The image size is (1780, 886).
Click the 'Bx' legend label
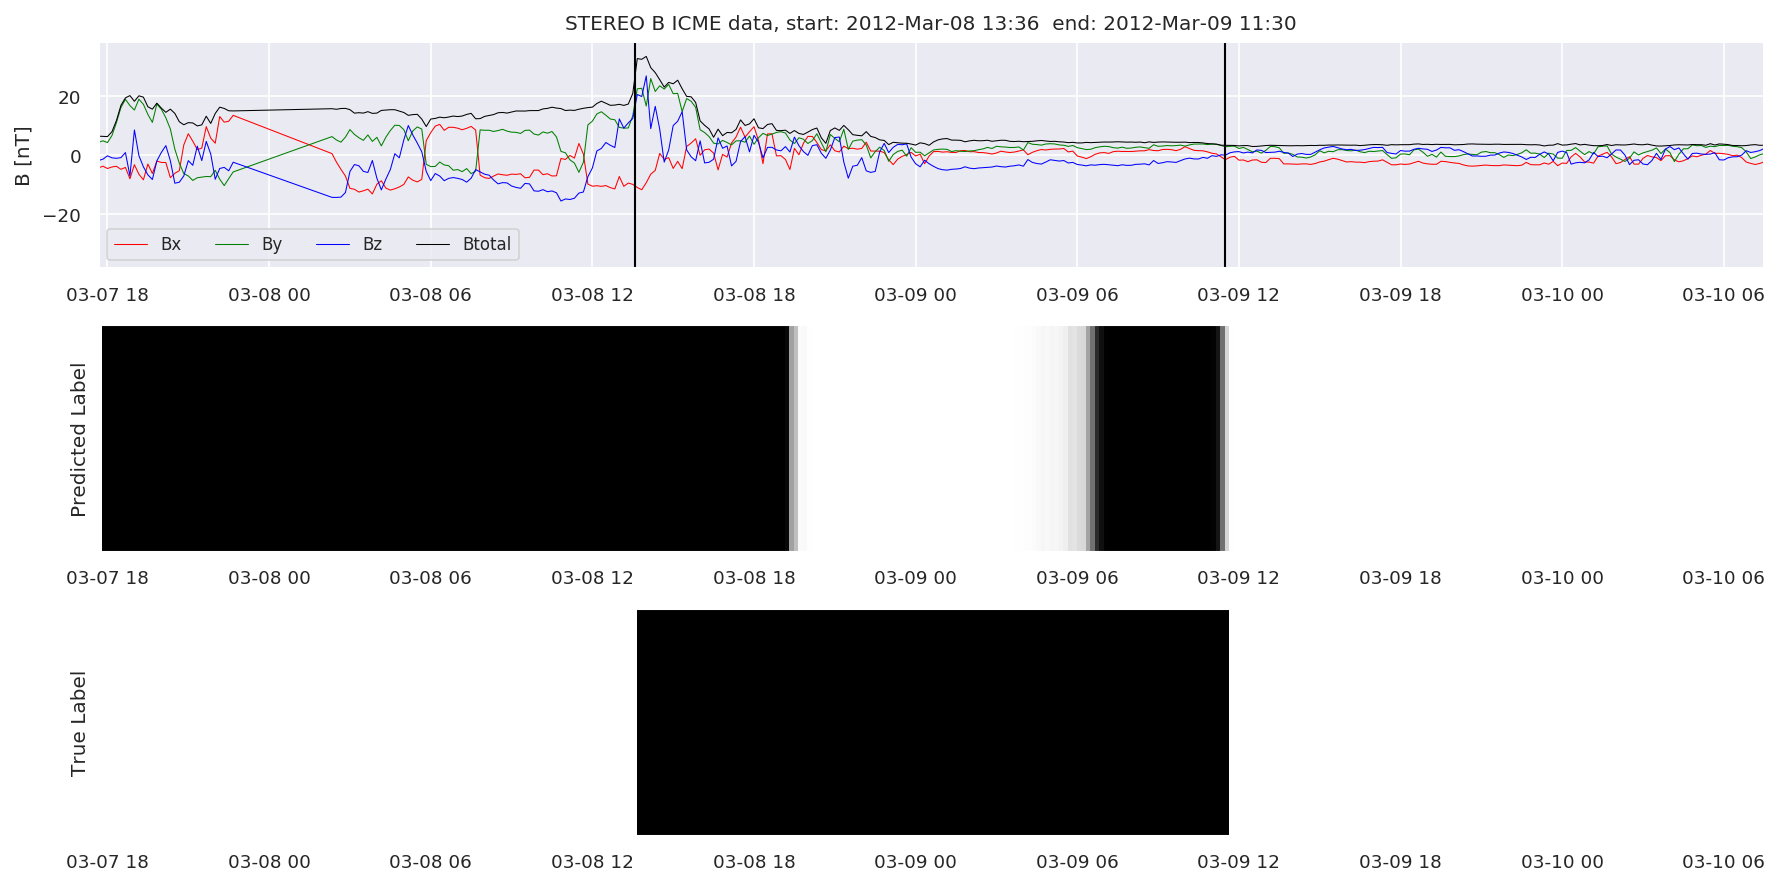pos(171,244)
